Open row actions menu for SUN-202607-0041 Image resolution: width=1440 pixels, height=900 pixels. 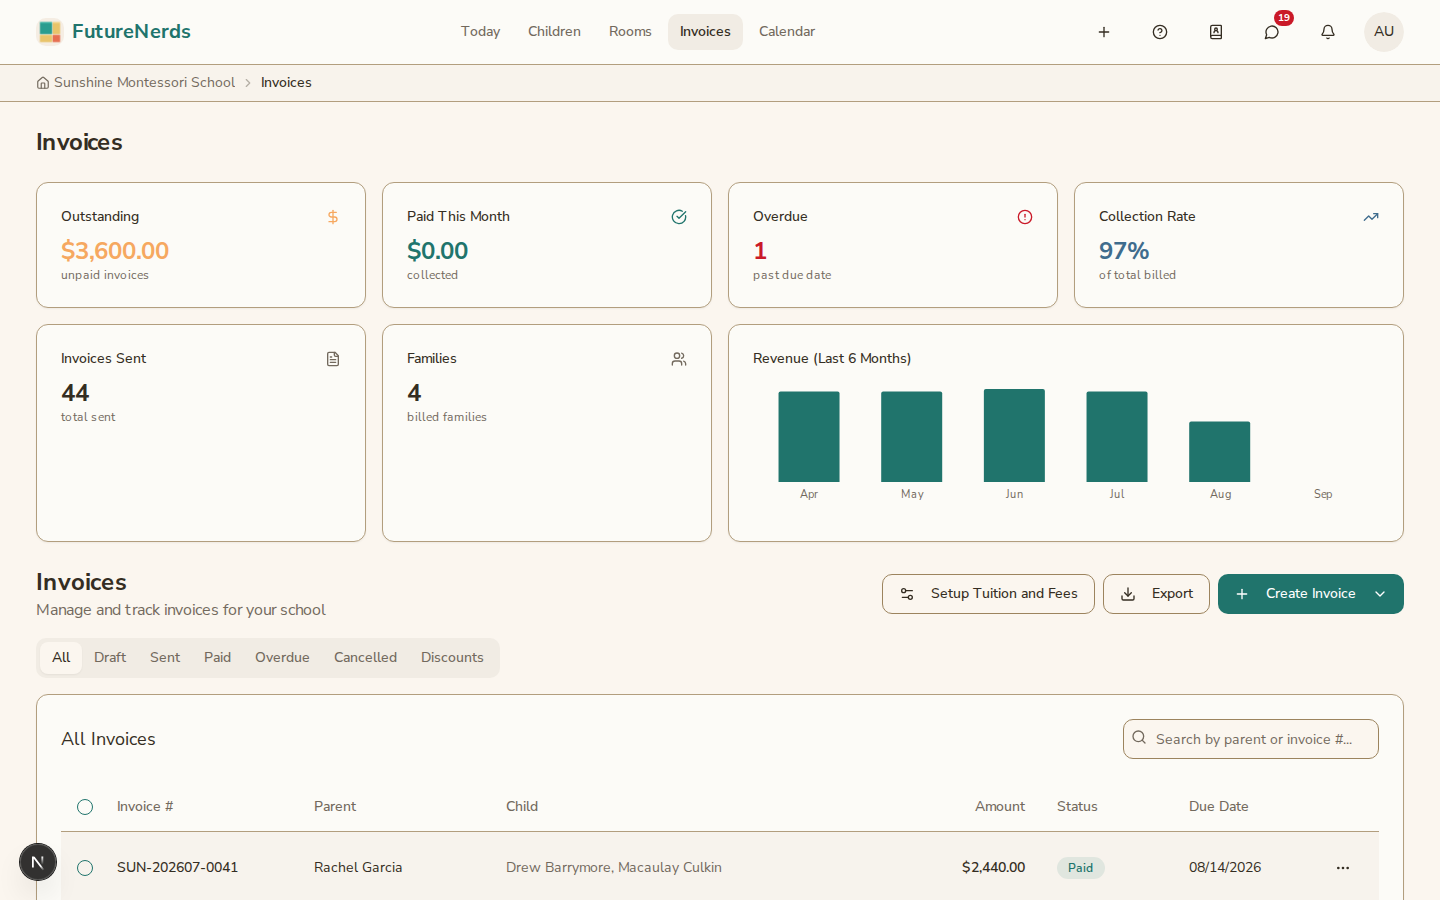click(x=1343, y=868)
